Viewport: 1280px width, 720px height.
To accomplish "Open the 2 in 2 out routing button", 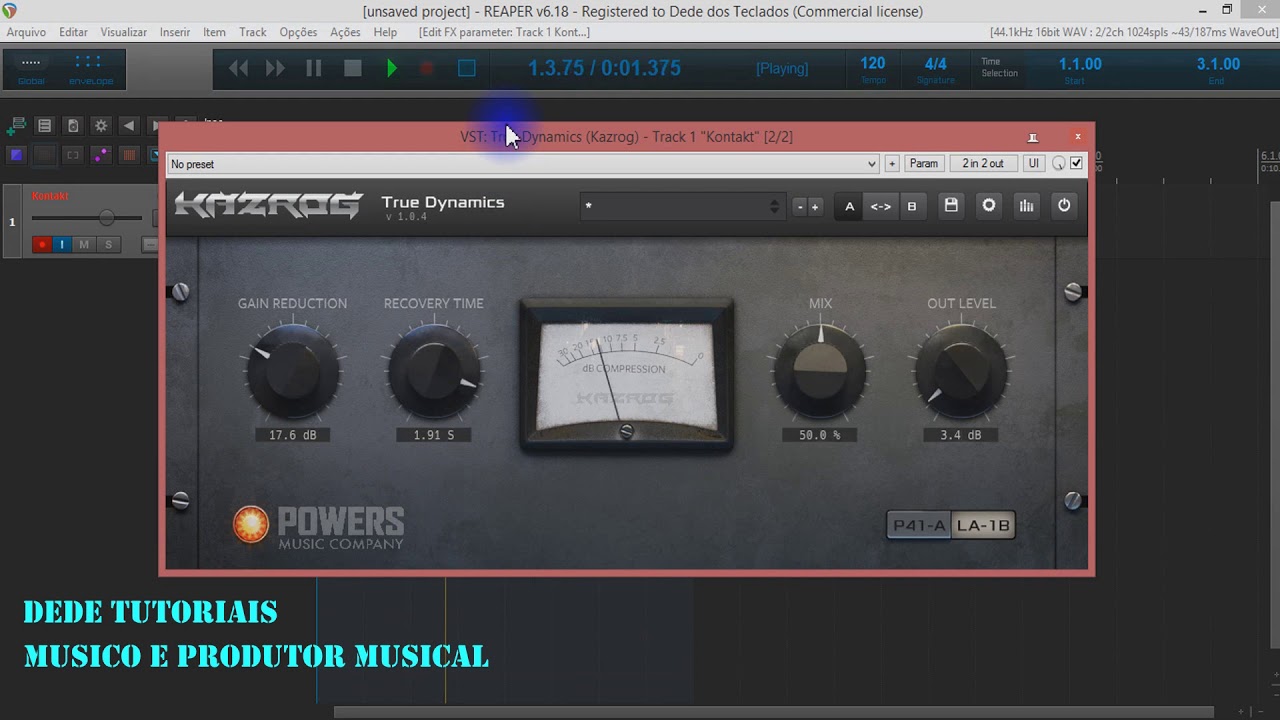I will click(983, 164).
